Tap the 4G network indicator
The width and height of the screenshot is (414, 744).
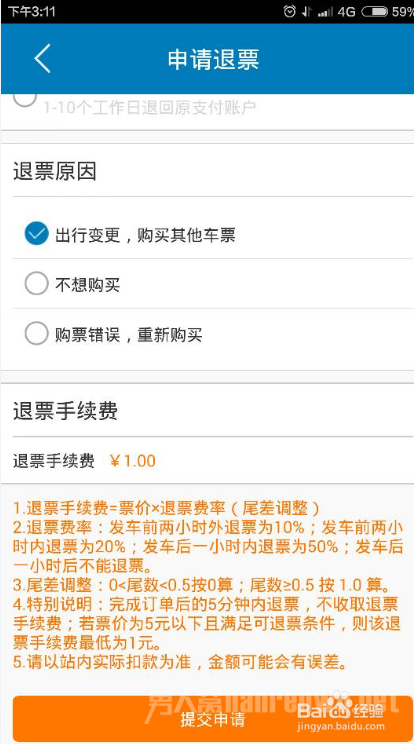pos(347,11)
